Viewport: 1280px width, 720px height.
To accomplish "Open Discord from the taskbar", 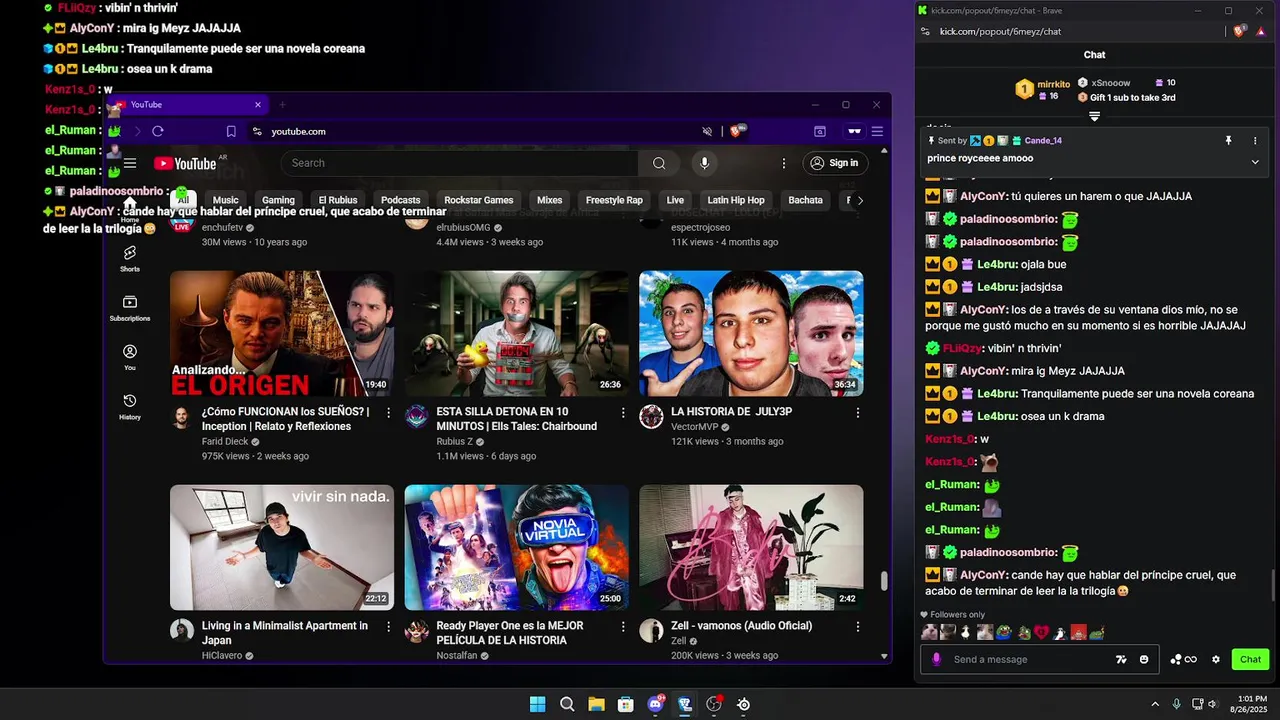I will point(656,704).
